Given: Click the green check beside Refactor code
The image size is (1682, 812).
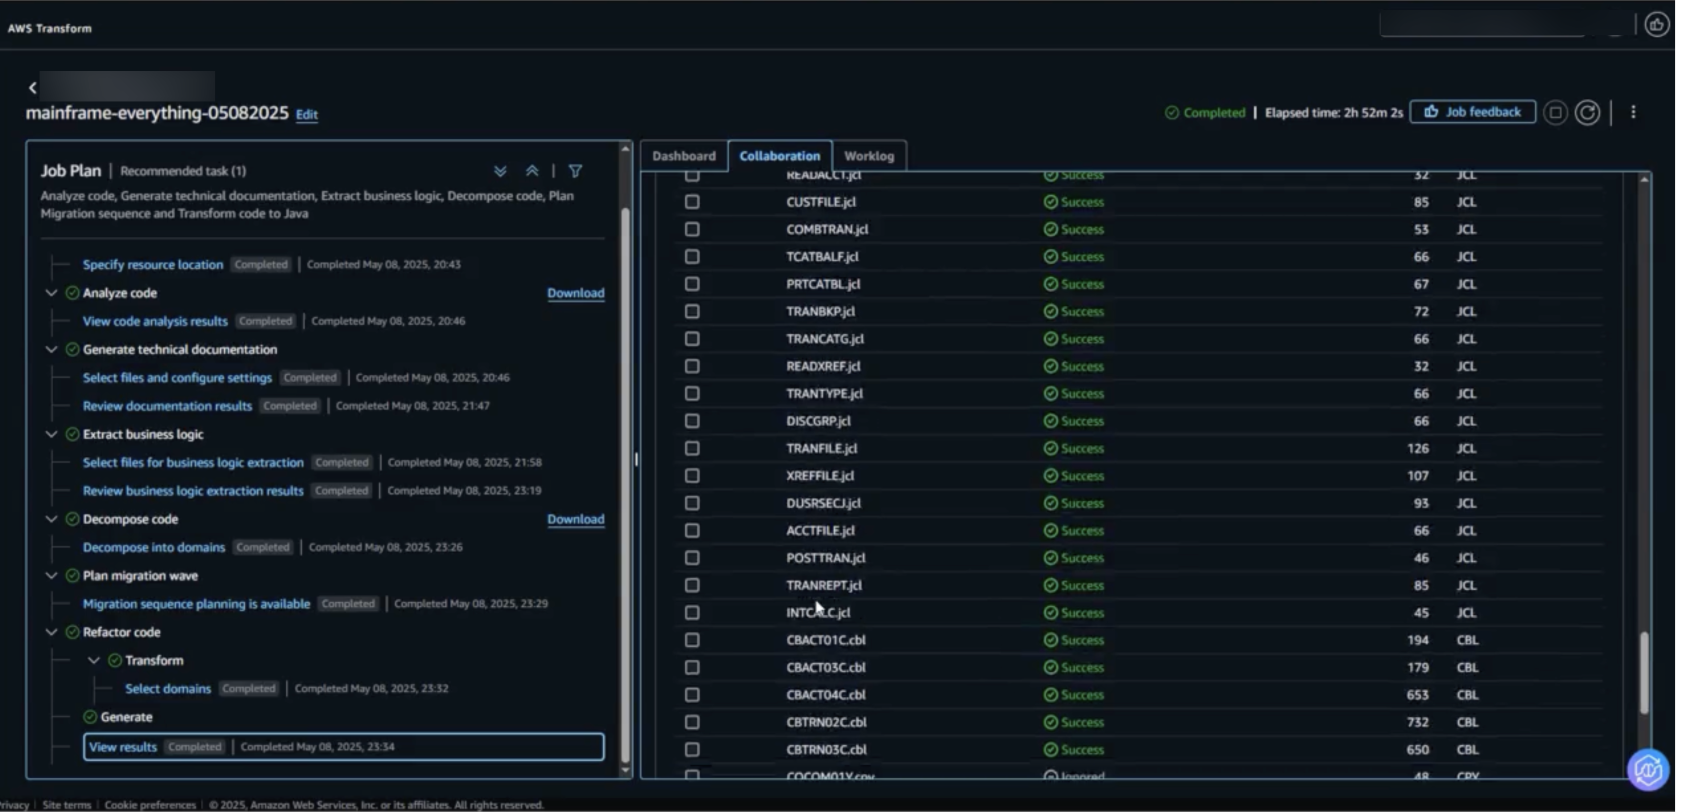Looking at the screenshot, I should click(x=72, y=632).
